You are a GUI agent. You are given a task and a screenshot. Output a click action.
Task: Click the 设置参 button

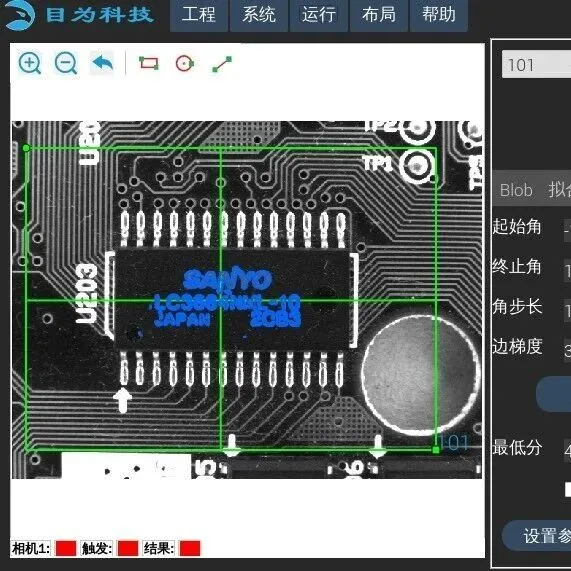click(x=536, y=536)
